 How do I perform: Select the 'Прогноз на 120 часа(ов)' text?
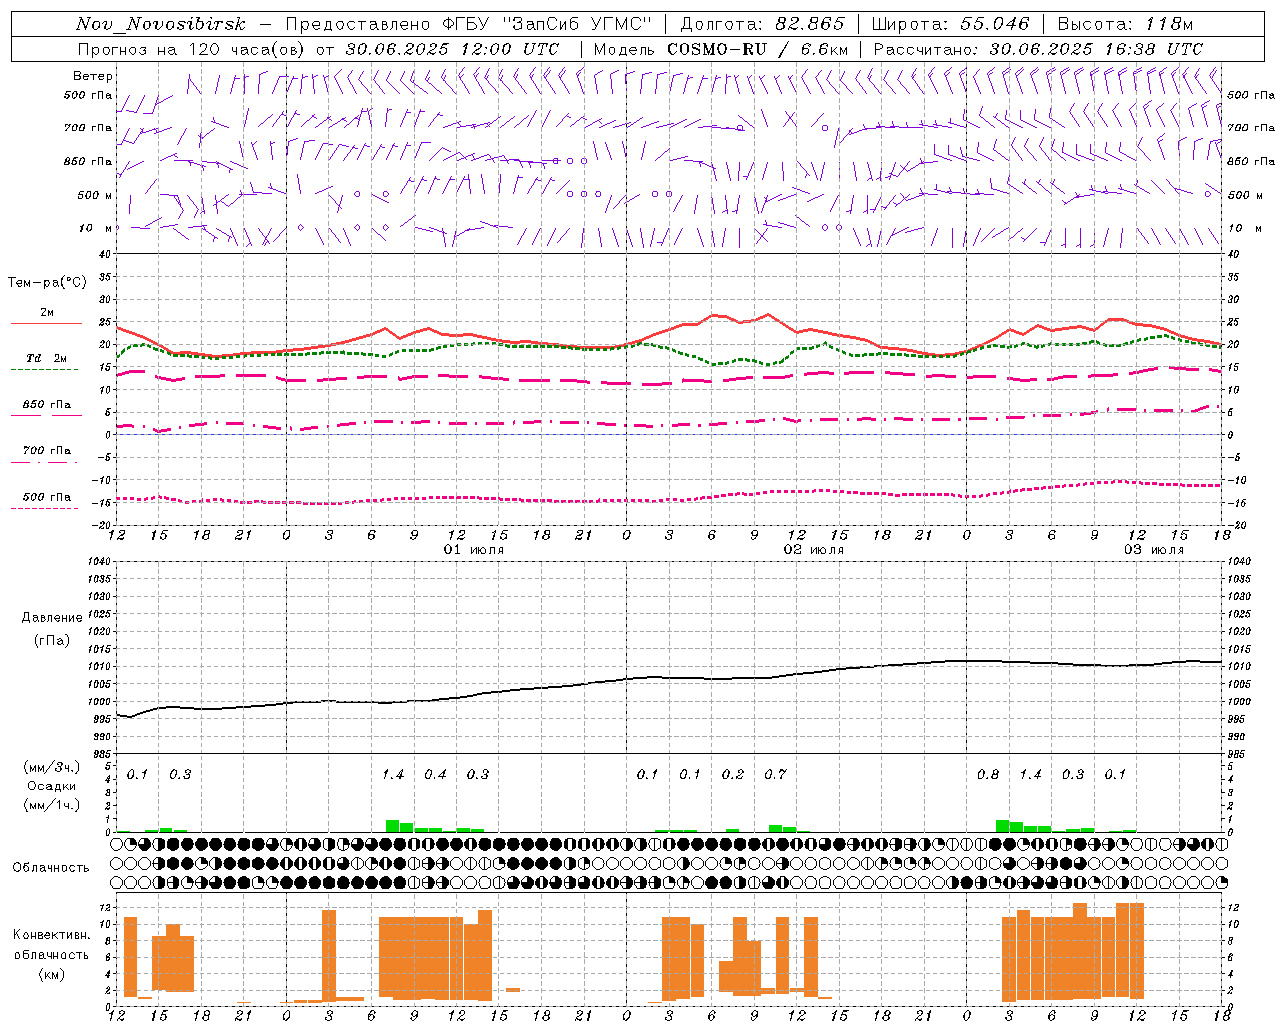click(x=193, y=49)
